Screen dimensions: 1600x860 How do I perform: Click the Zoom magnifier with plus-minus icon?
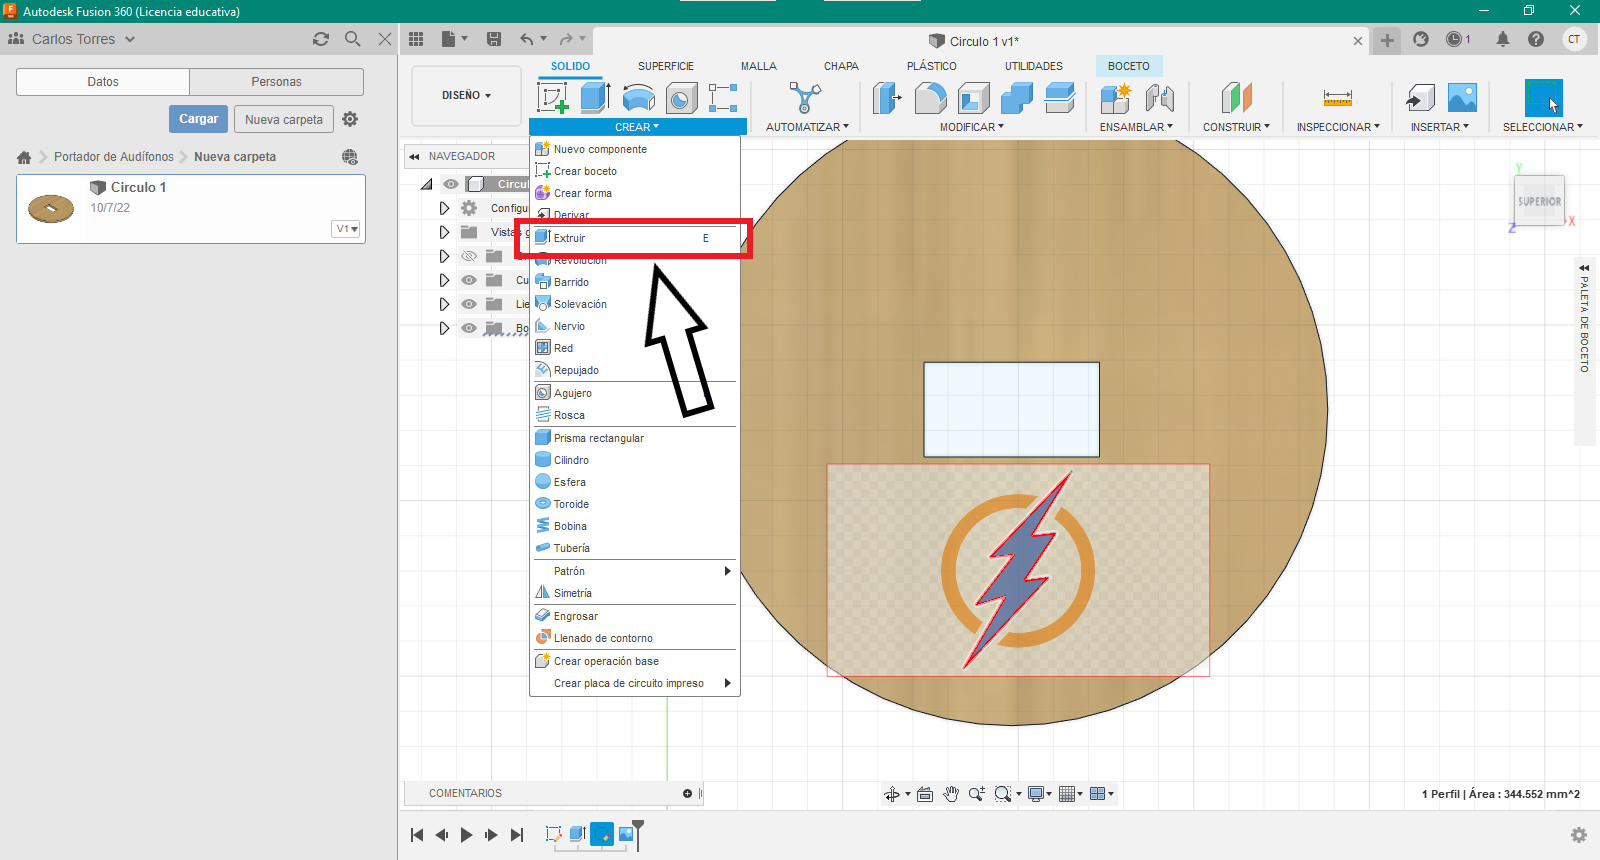(x=976, y=794)
